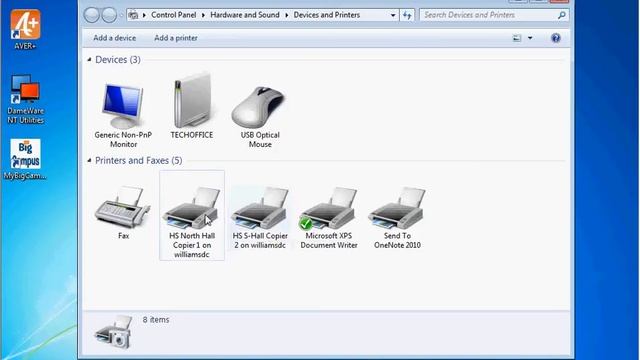Open the address bar history dropdown
Viewport: 640px width, 360px height.
pos(393,15)
